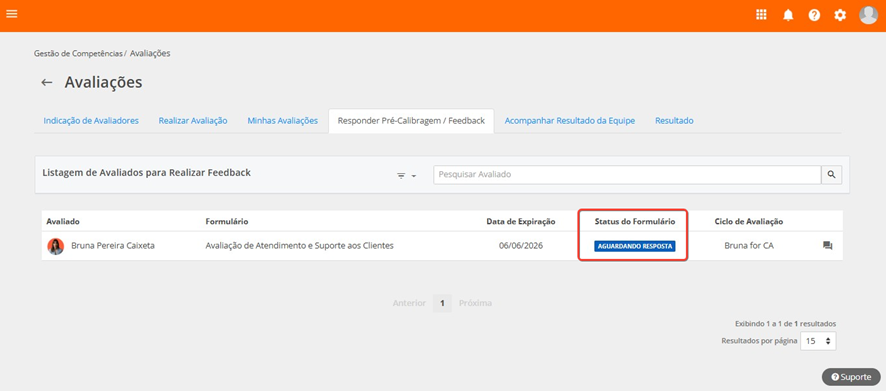
Task: Select Responder Pré-Calibragem / Feedback tab
Action: click(411, 121)
